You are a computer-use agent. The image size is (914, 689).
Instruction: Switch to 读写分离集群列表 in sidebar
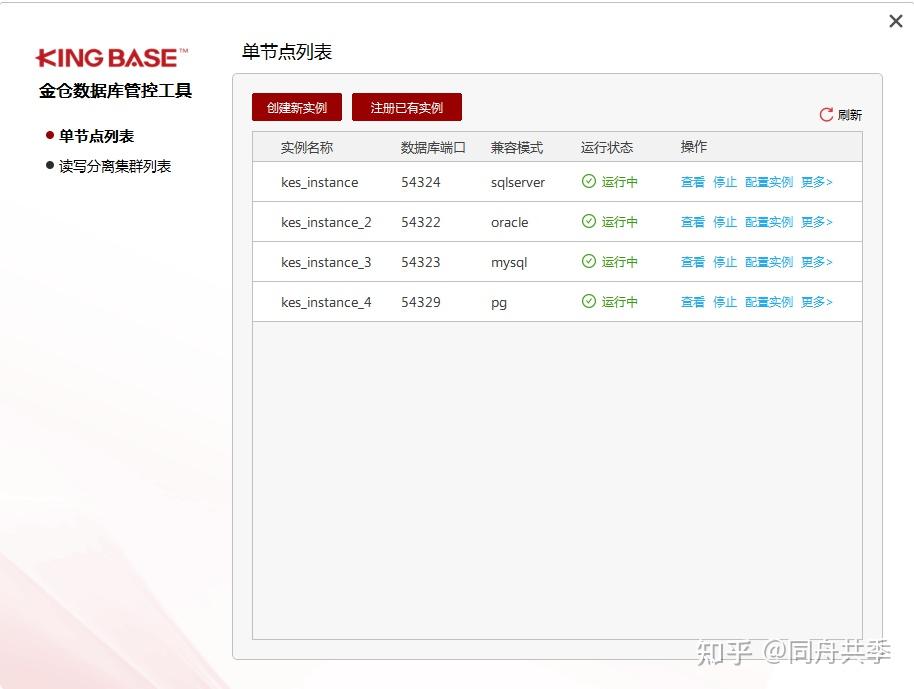click(x=114, y=165)
